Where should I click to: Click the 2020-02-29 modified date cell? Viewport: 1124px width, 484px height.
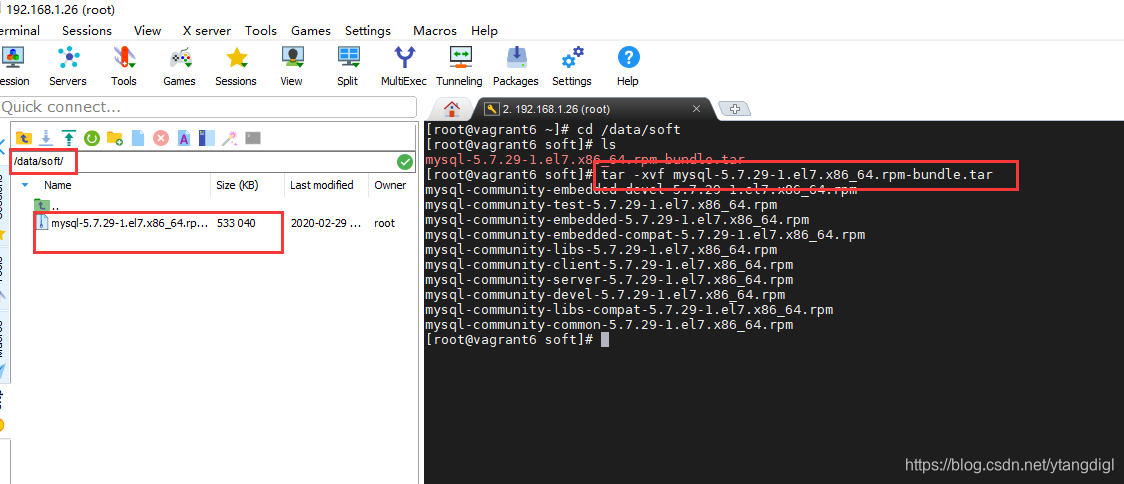pyautogui.click(x=323, y=223)
